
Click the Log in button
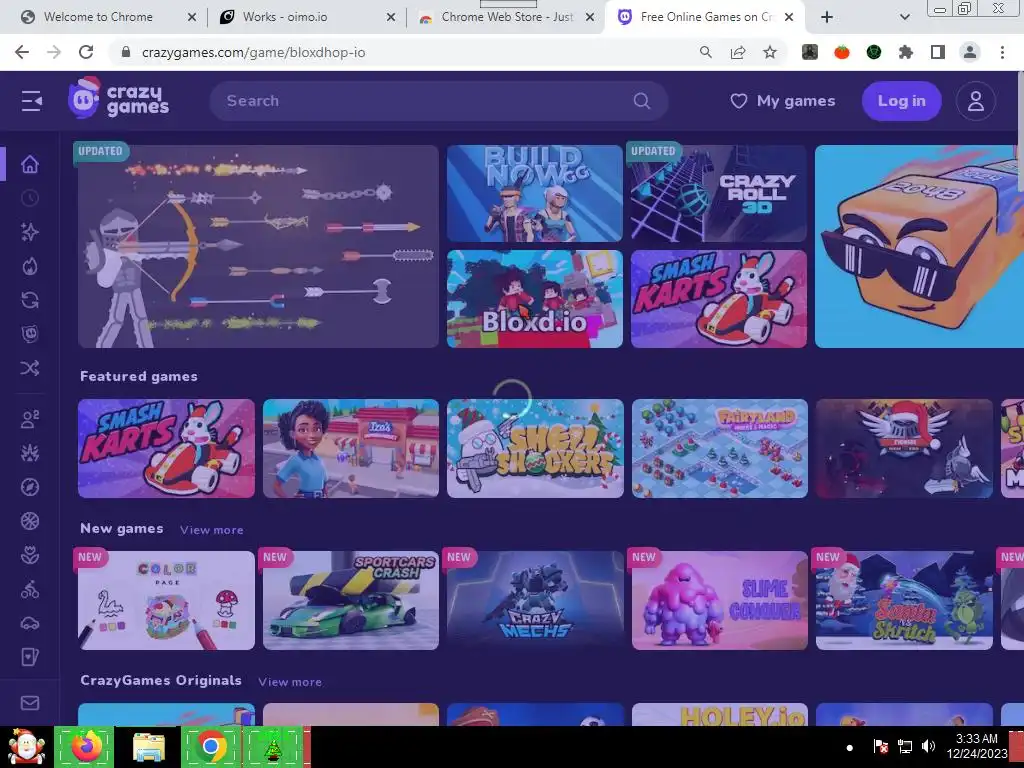tap(901, 101)
